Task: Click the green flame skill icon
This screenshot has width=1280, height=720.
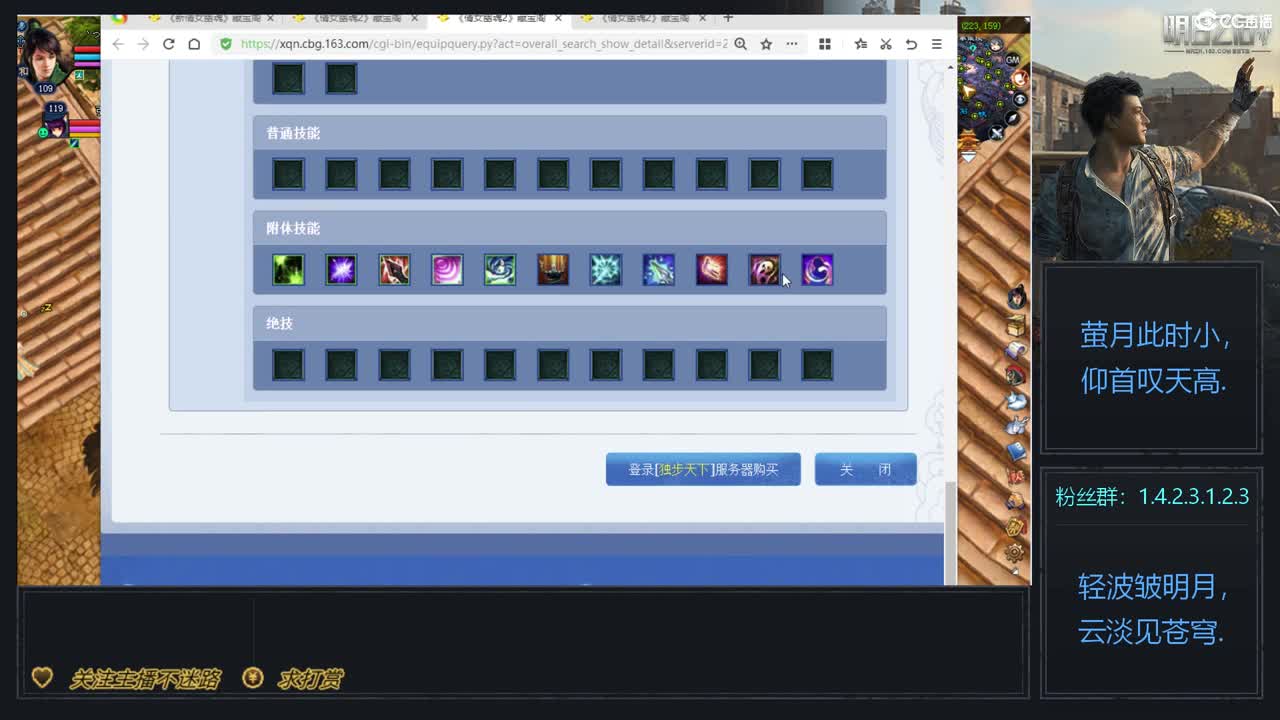Action: (x=288, y=270)
